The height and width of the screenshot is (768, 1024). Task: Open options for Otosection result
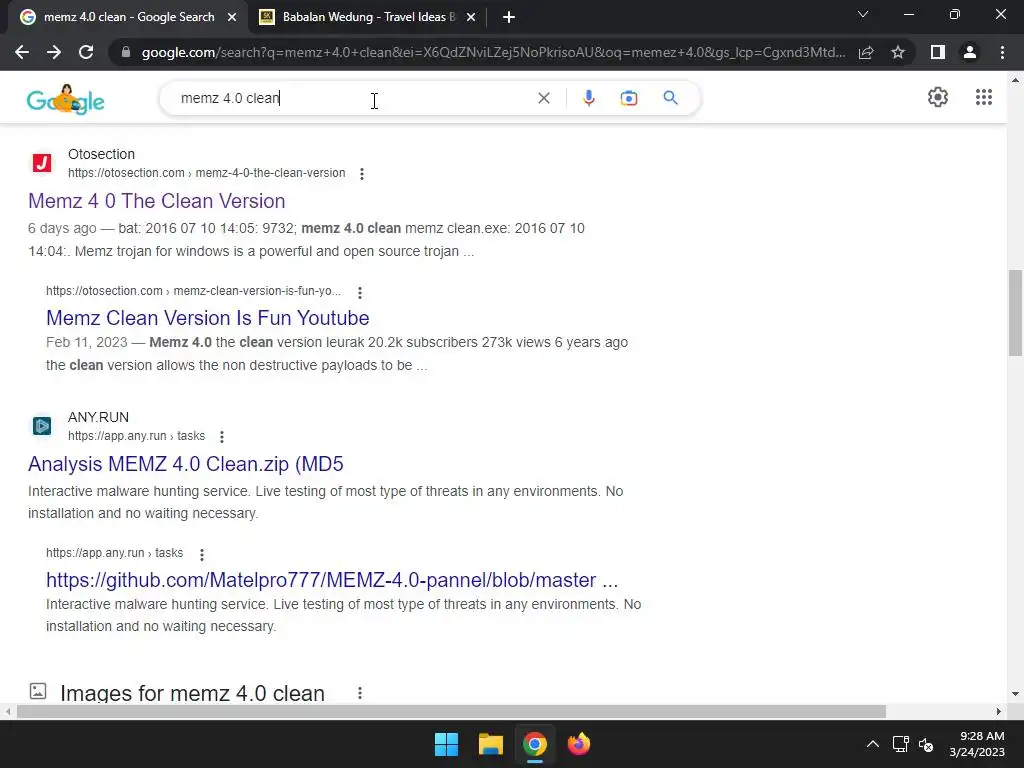click(362, 174)
